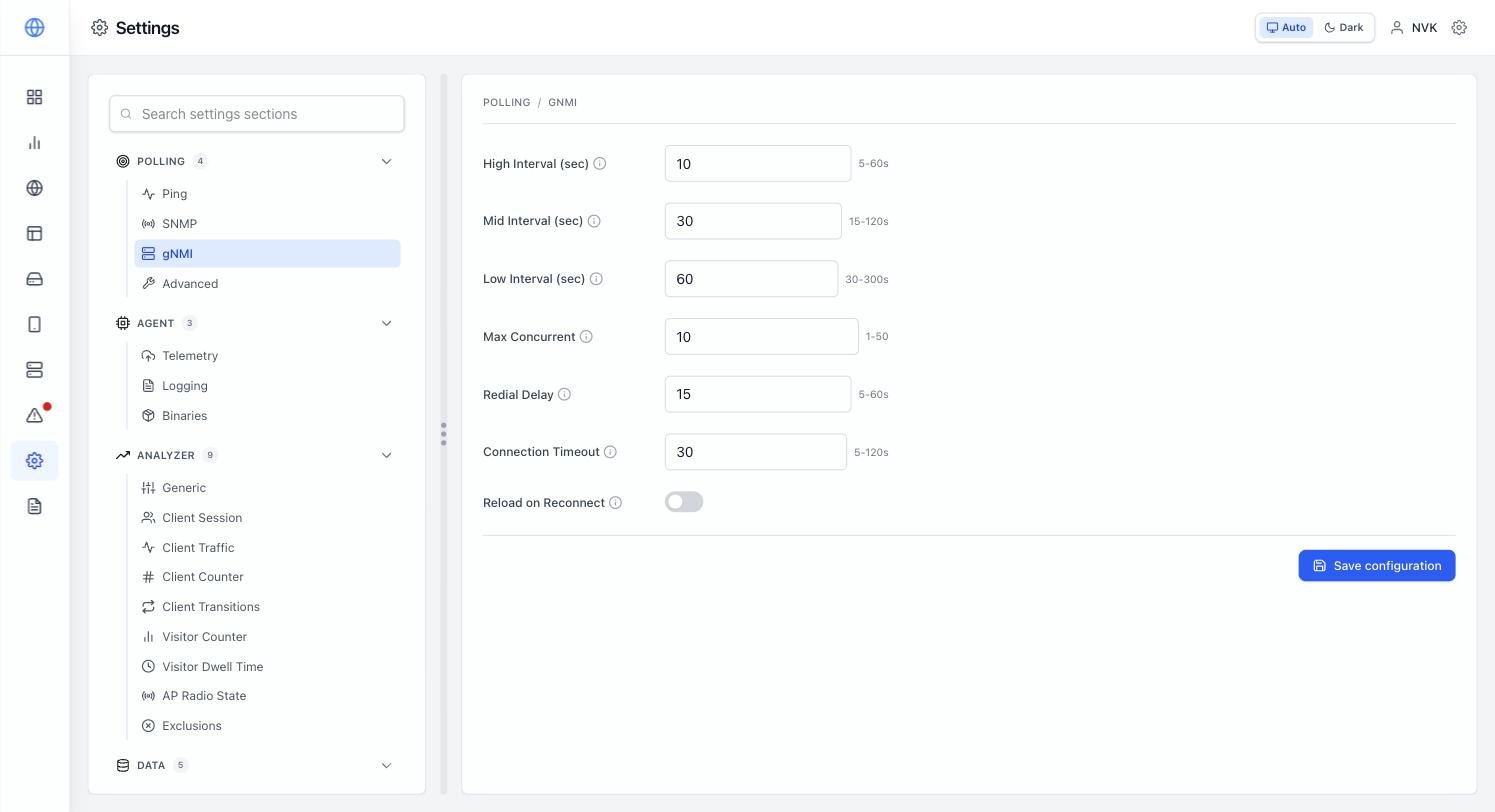This screenshot has height=812, width=1495.
Task: Open Ping polling settings
Action: coord(267,194)
